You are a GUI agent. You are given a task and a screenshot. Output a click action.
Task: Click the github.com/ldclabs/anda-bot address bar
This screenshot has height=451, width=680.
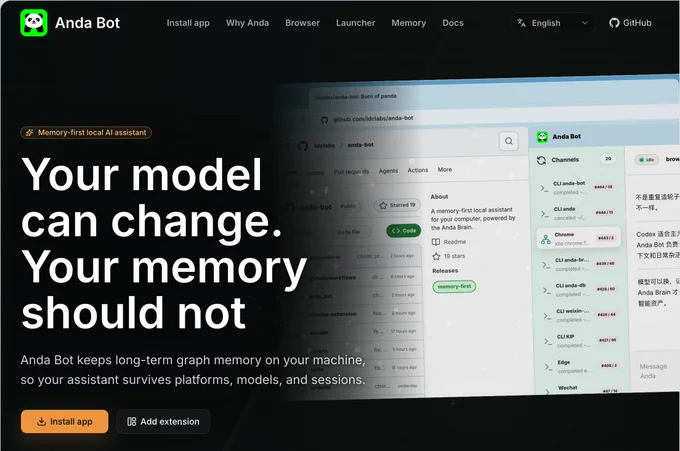coord(373,118)
